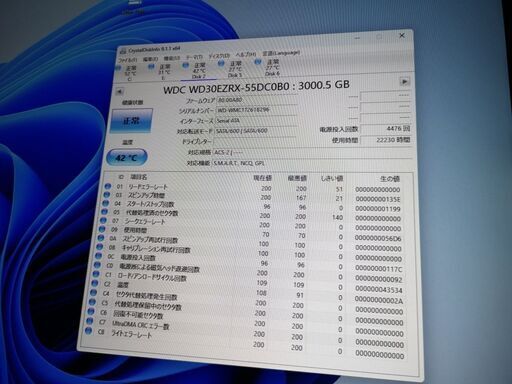Open the ファイル(F) menu

(127, 60)
